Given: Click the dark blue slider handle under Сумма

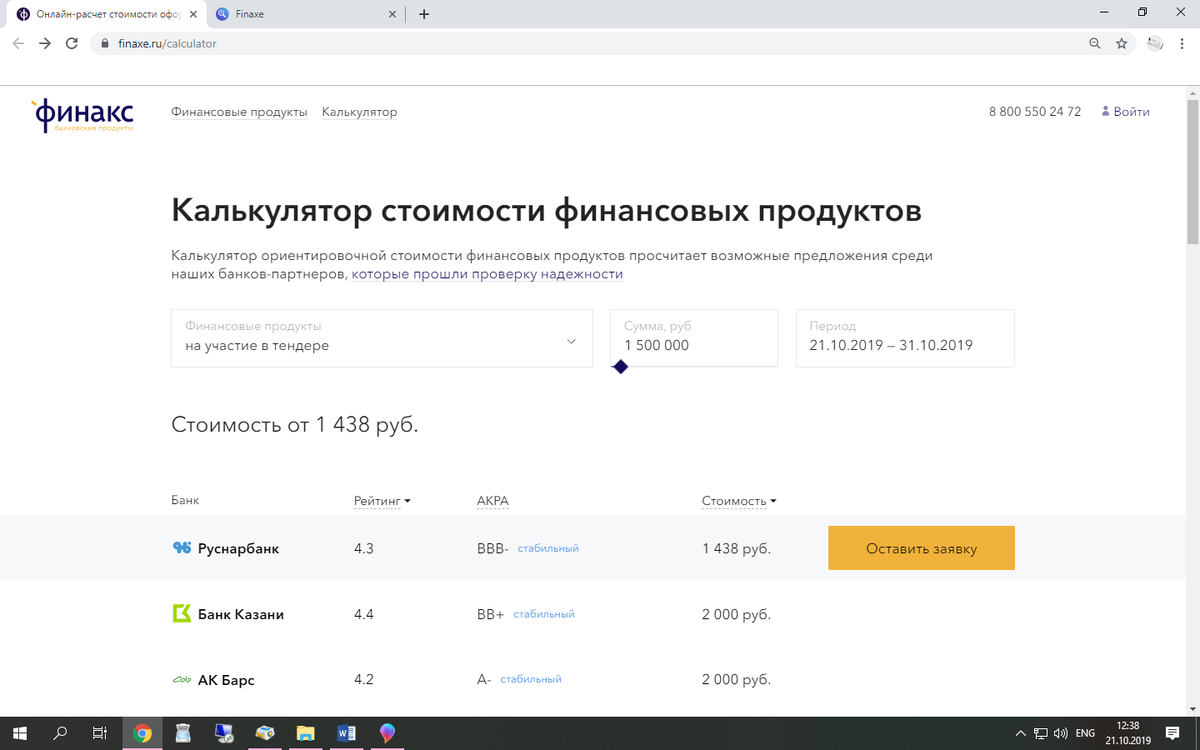Looking at the screenshot, I should [x=620, y=367].
